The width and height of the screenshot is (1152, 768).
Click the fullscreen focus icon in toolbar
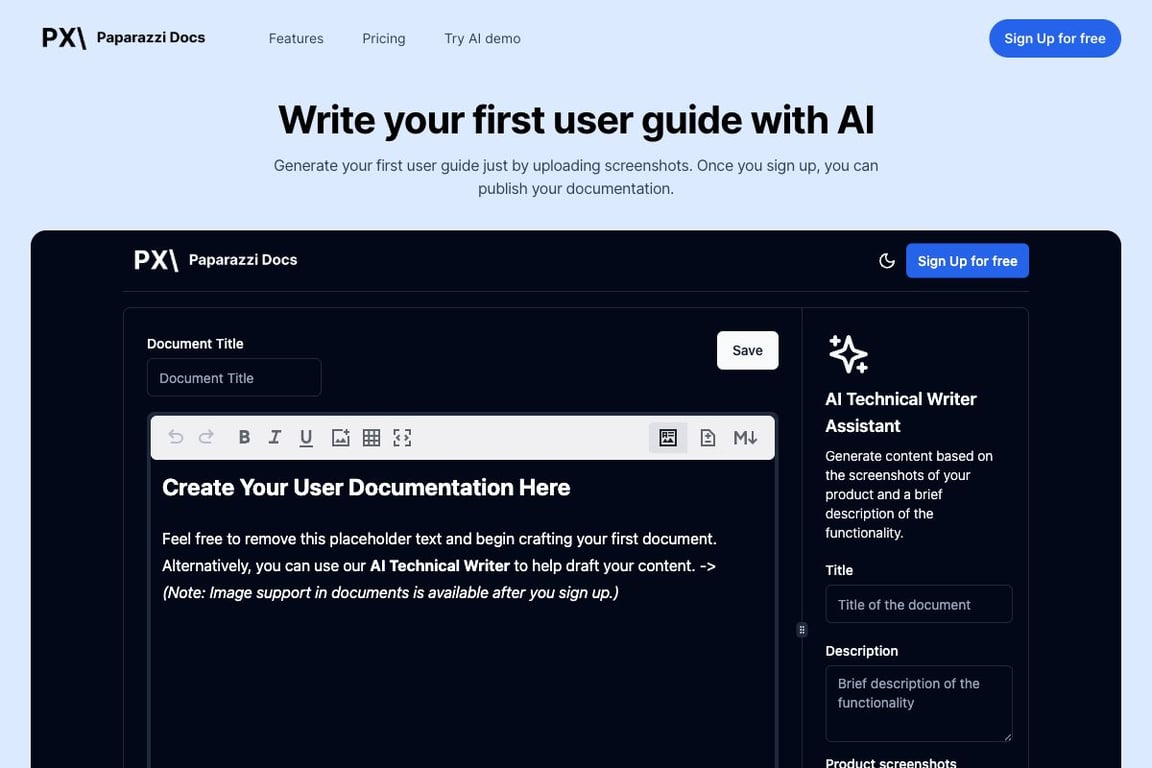point(402,437)
